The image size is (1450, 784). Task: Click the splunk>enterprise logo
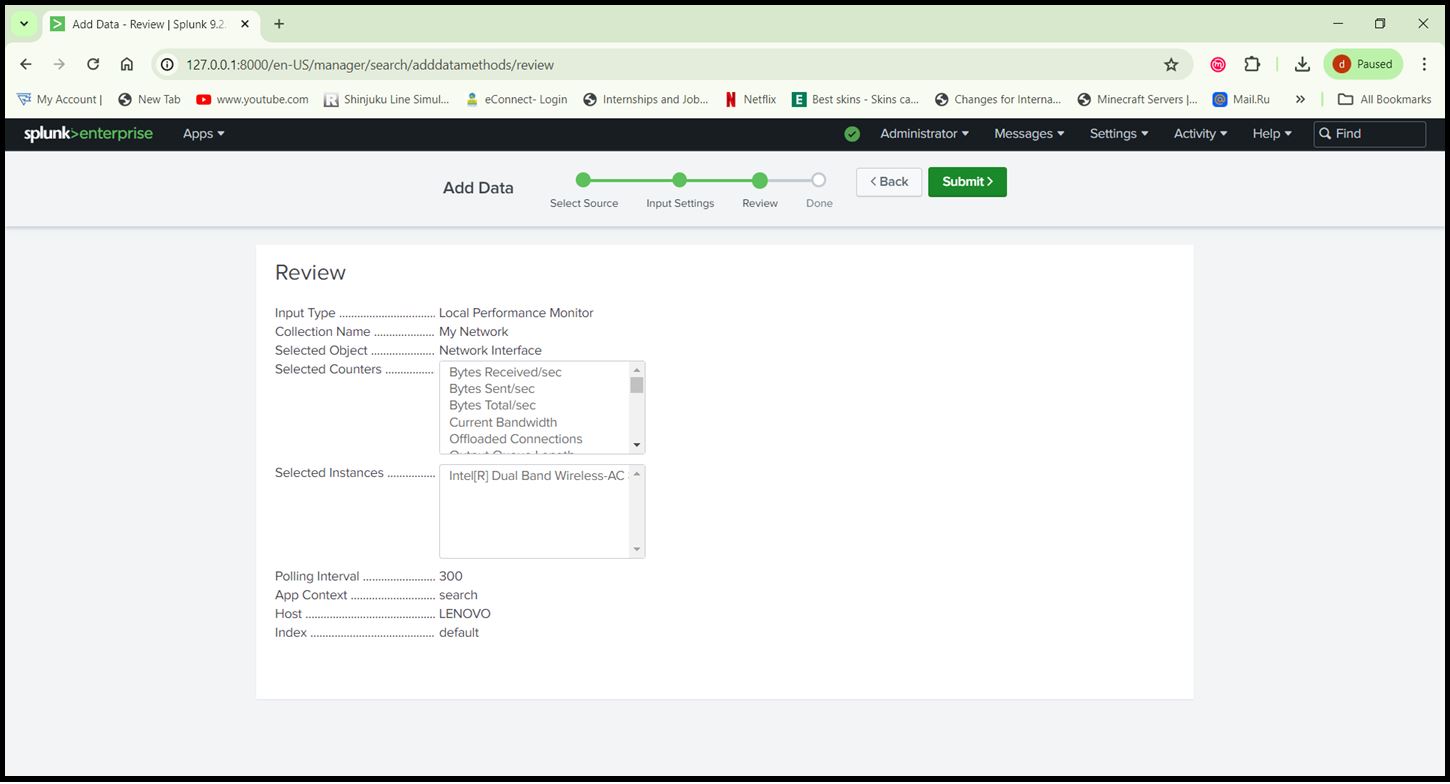88,133
